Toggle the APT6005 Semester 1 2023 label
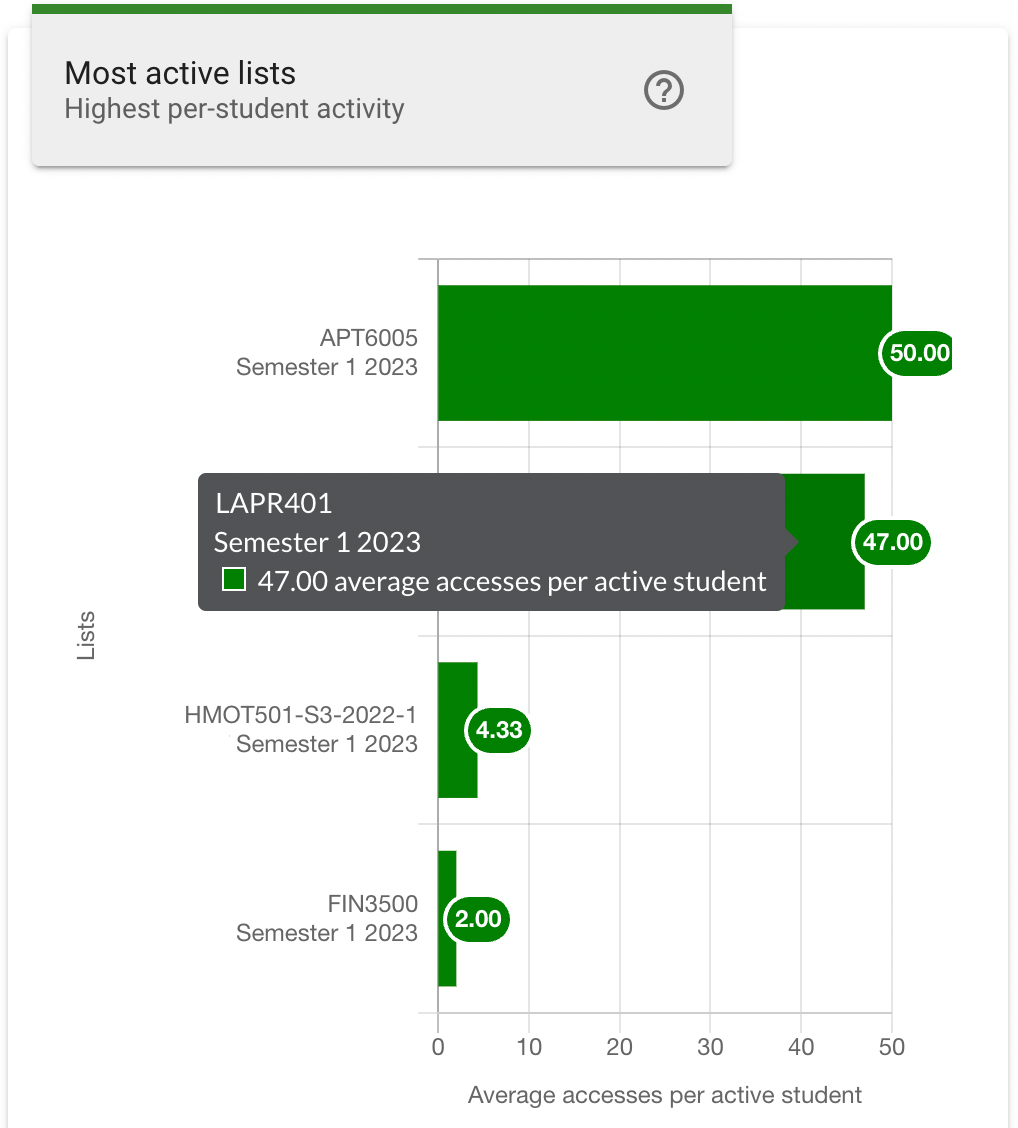Viewport: 1018px width, 1128px height. click(x=327, y=352)
